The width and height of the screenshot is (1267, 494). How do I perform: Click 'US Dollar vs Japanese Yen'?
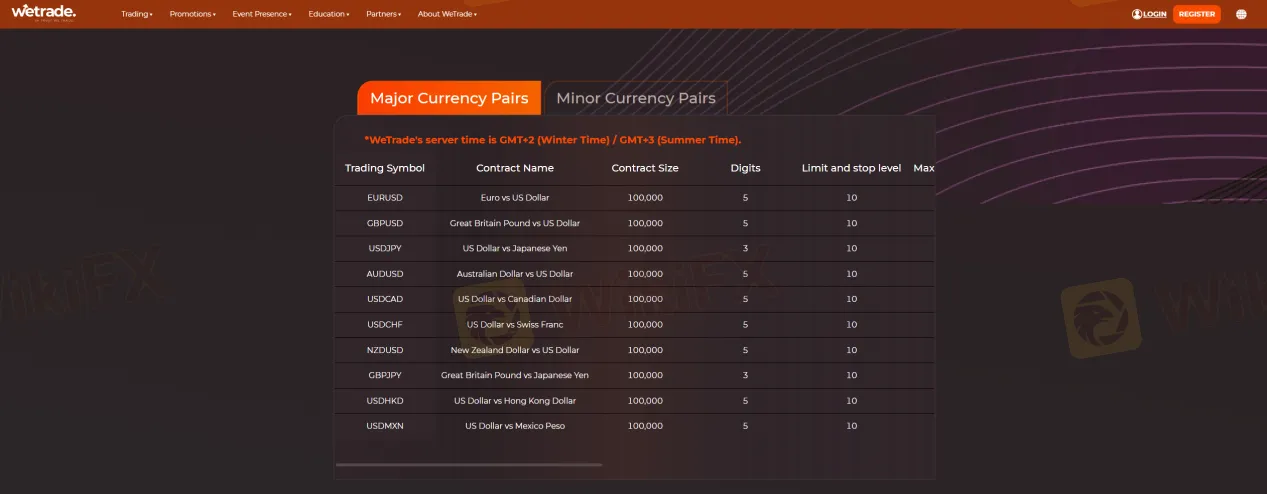click(x=515, y=248)
